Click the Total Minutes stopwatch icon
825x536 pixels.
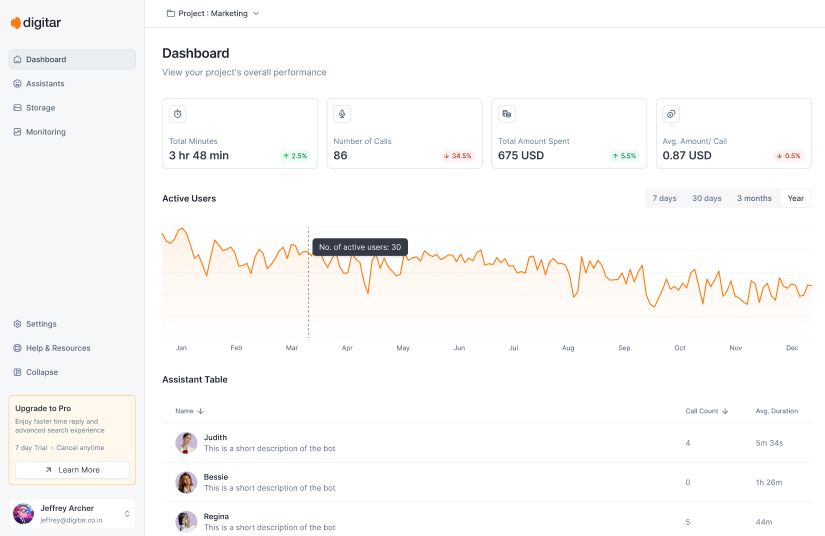coord(178,114)
